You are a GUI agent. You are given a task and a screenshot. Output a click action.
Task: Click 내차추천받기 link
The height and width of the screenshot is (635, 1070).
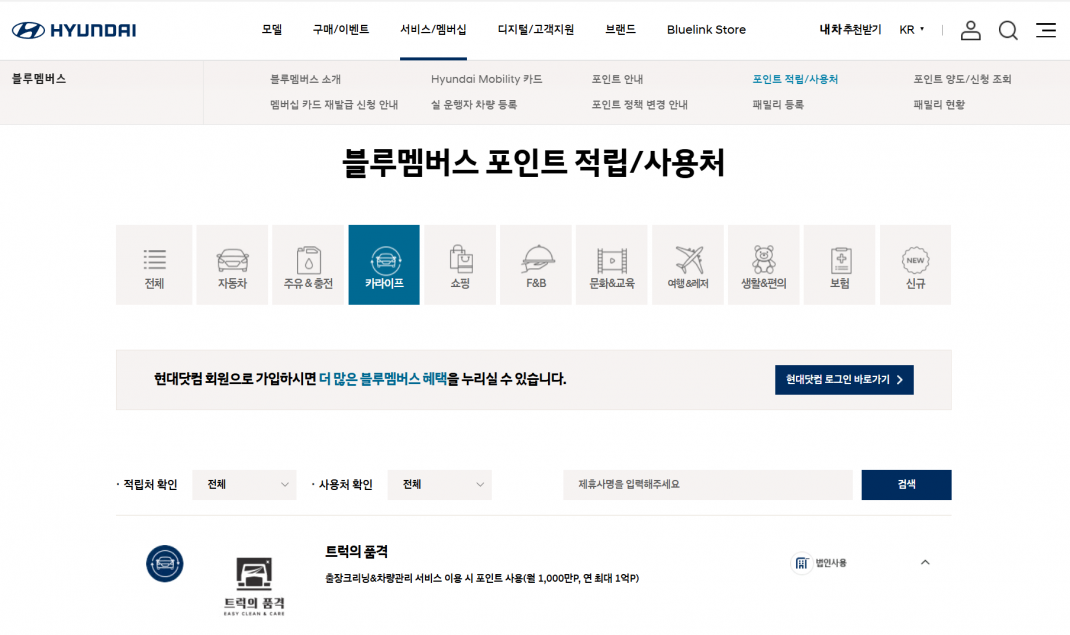point(850,30)
